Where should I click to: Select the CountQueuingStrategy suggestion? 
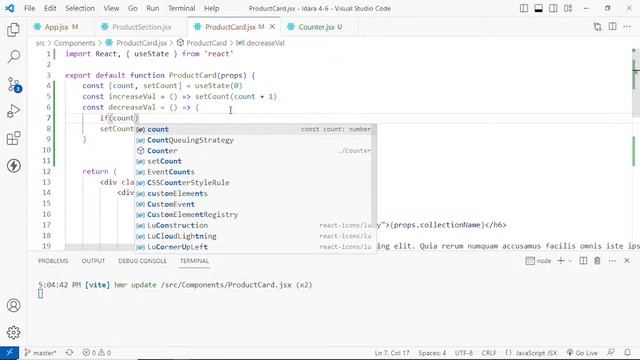[253, 140]
